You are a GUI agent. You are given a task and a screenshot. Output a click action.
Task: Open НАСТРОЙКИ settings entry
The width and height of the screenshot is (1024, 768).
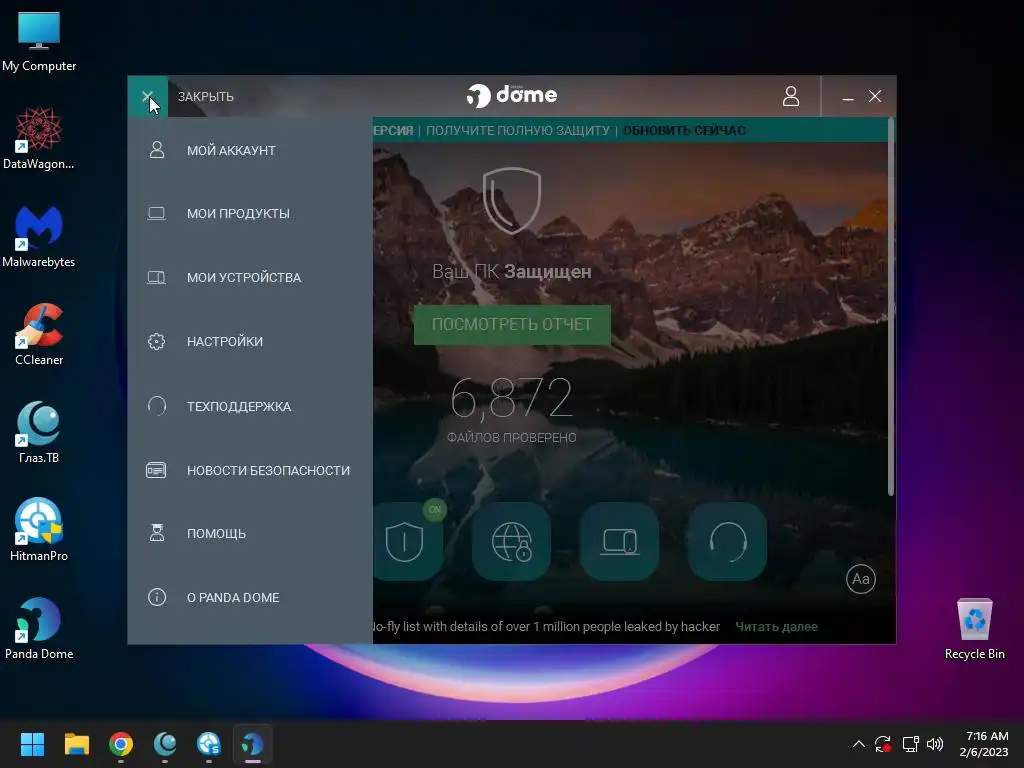tap(225, 342)
